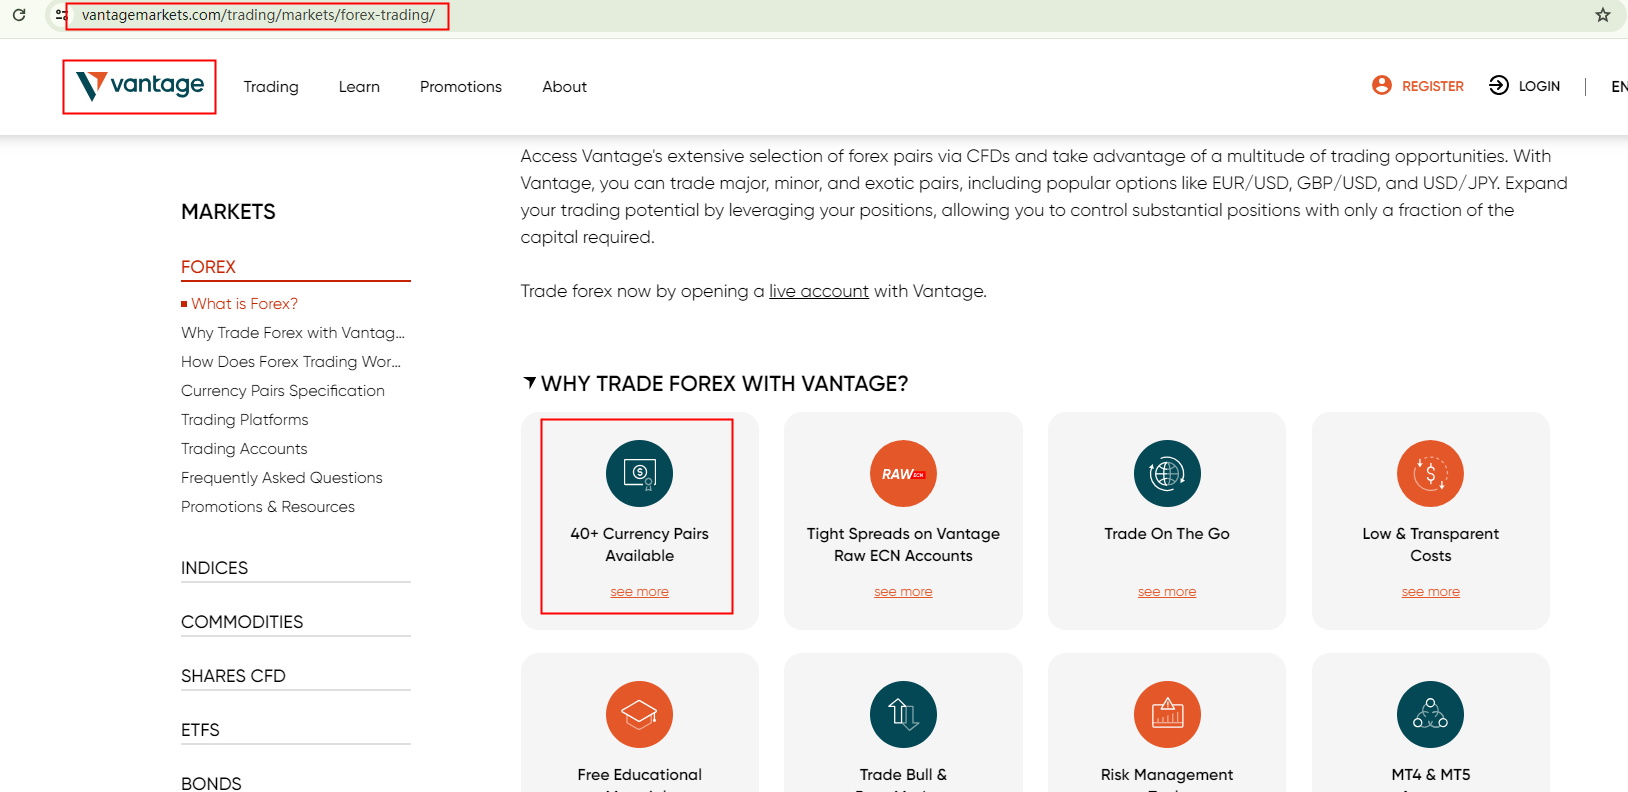
Task: Go to What is Forex? section
Action: point(244,304)
